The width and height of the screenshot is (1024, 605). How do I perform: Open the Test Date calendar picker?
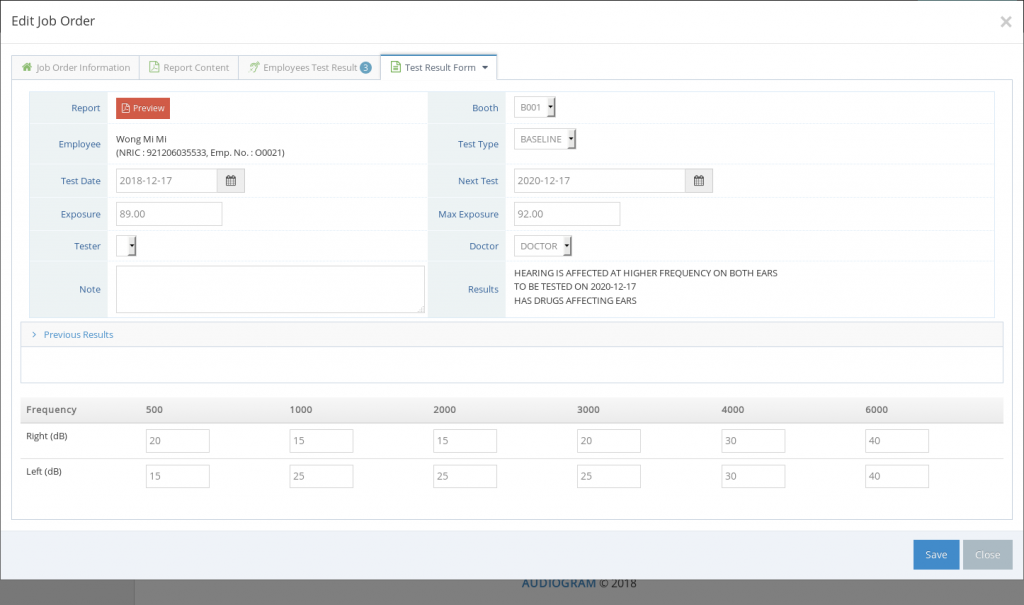pyautogui.click(x=231, y=181)
